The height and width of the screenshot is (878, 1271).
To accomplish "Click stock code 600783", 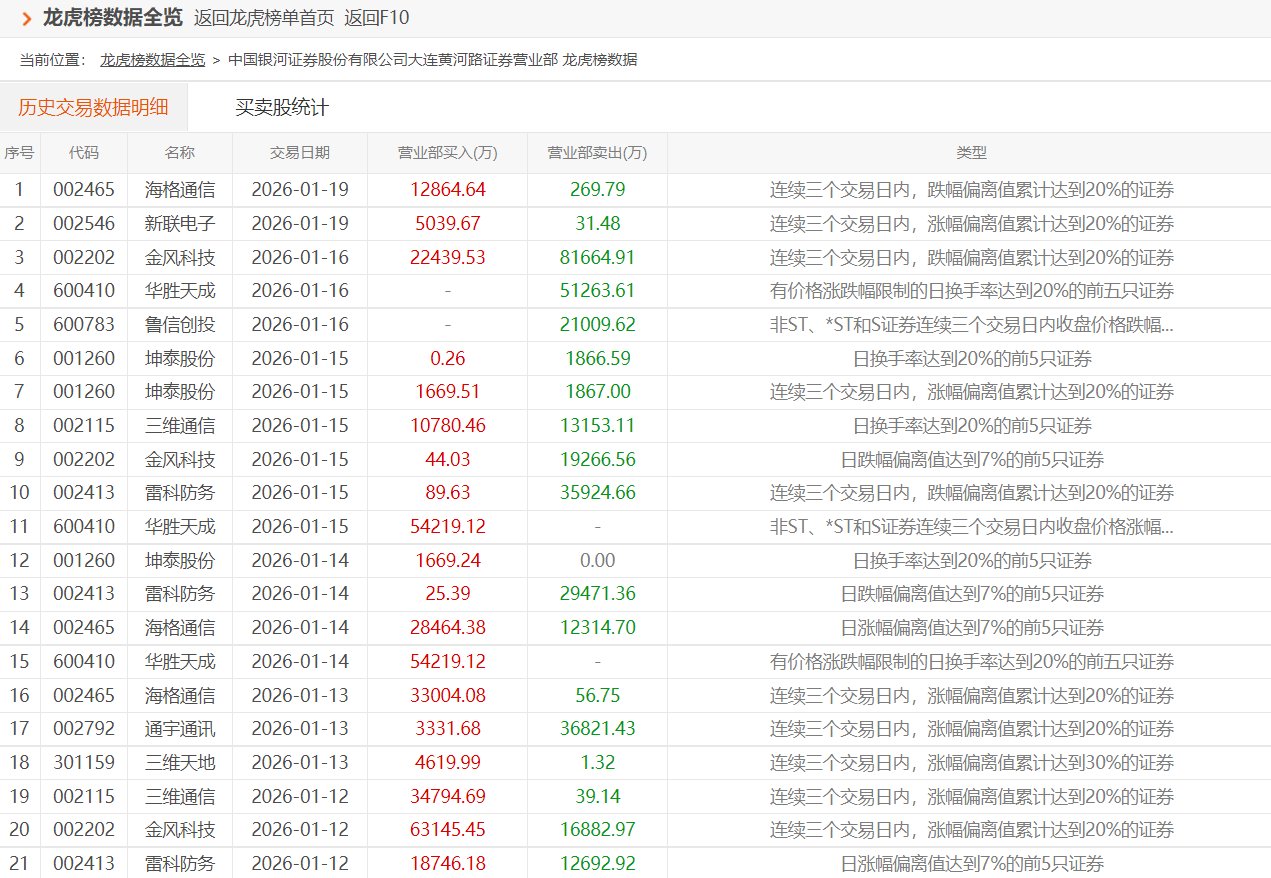I will [x=84, y=325].
